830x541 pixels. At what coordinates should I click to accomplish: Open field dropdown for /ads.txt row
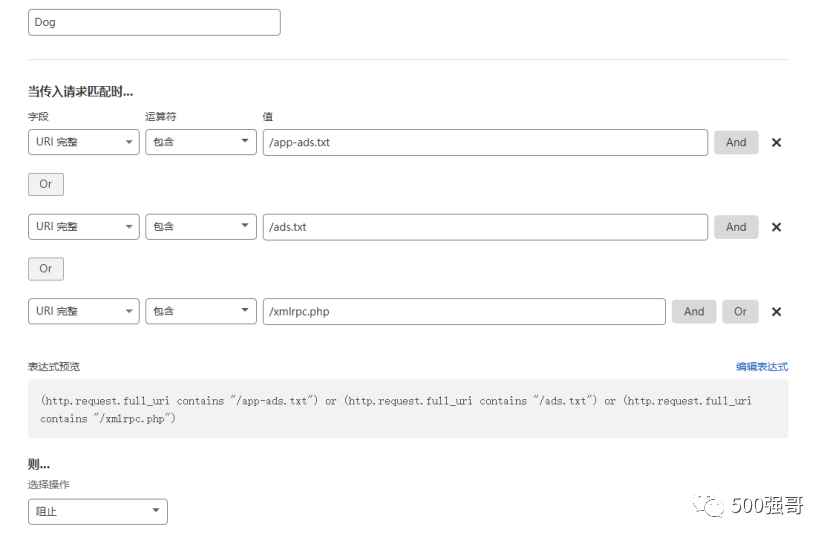pos(84,227)
